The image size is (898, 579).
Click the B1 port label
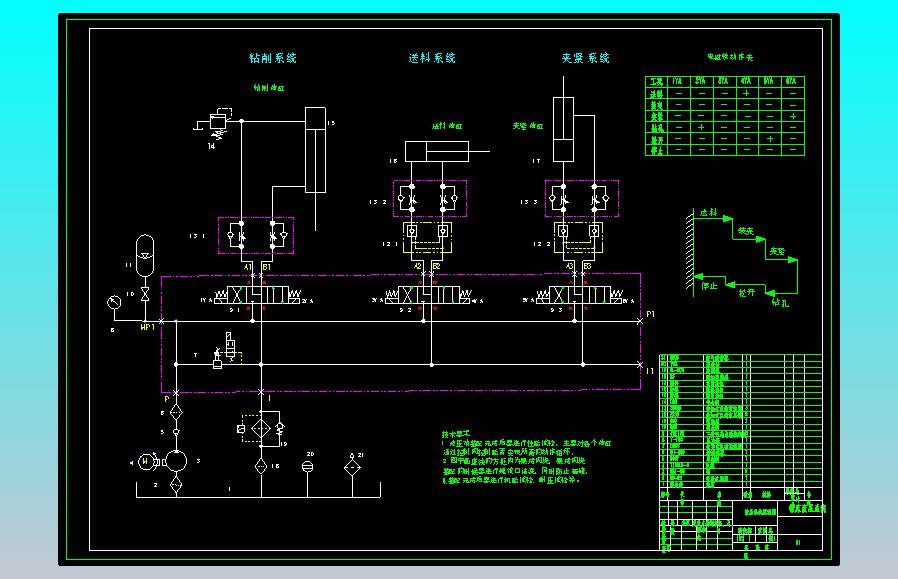pyautogui.click(x=266, y=267)
